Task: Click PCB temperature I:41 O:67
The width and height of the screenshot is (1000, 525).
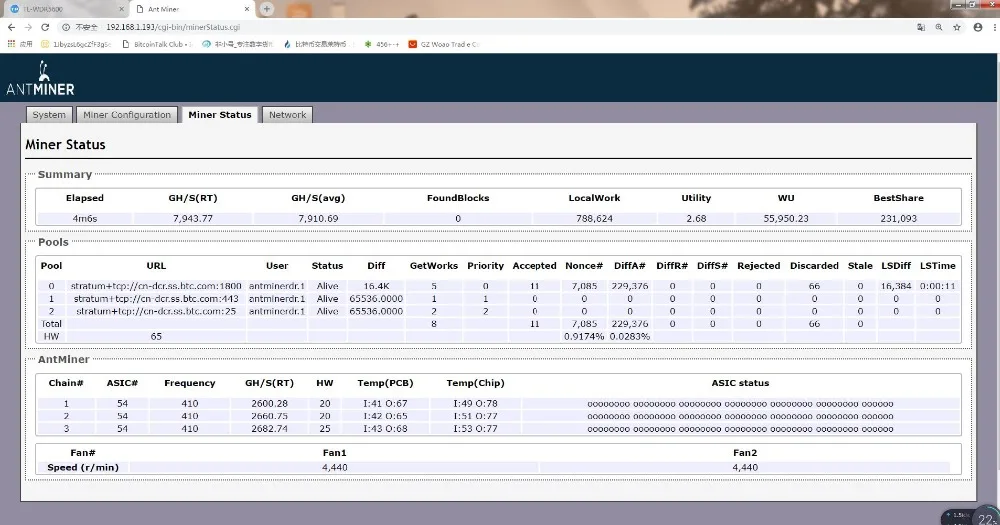Action: (385, 403)
